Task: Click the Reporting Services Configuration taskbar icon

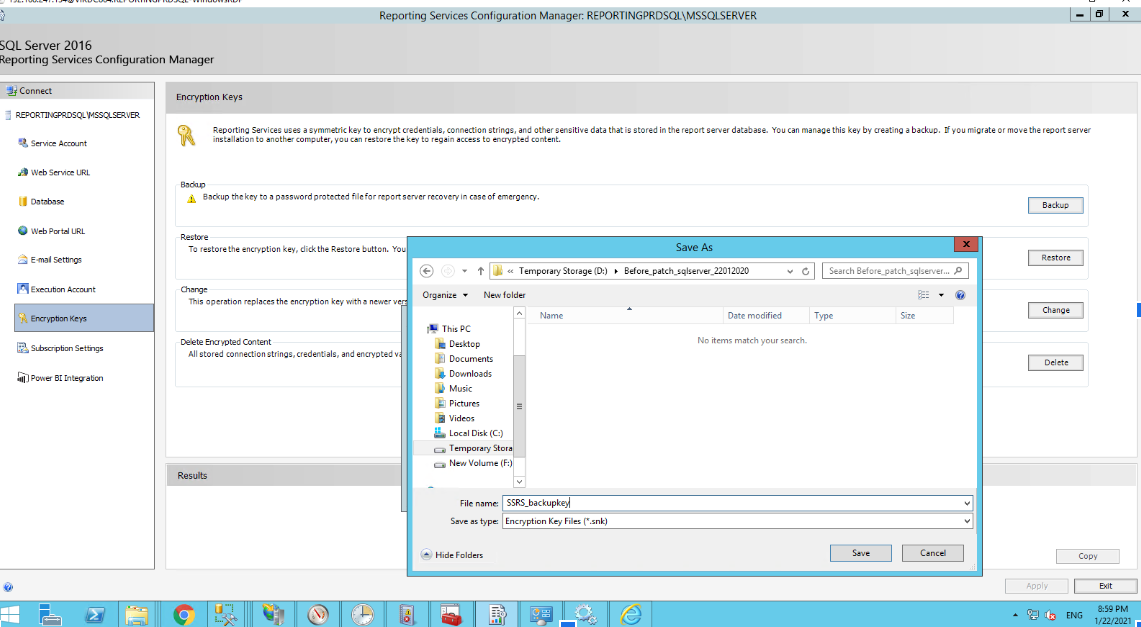Action: [497, 615]
